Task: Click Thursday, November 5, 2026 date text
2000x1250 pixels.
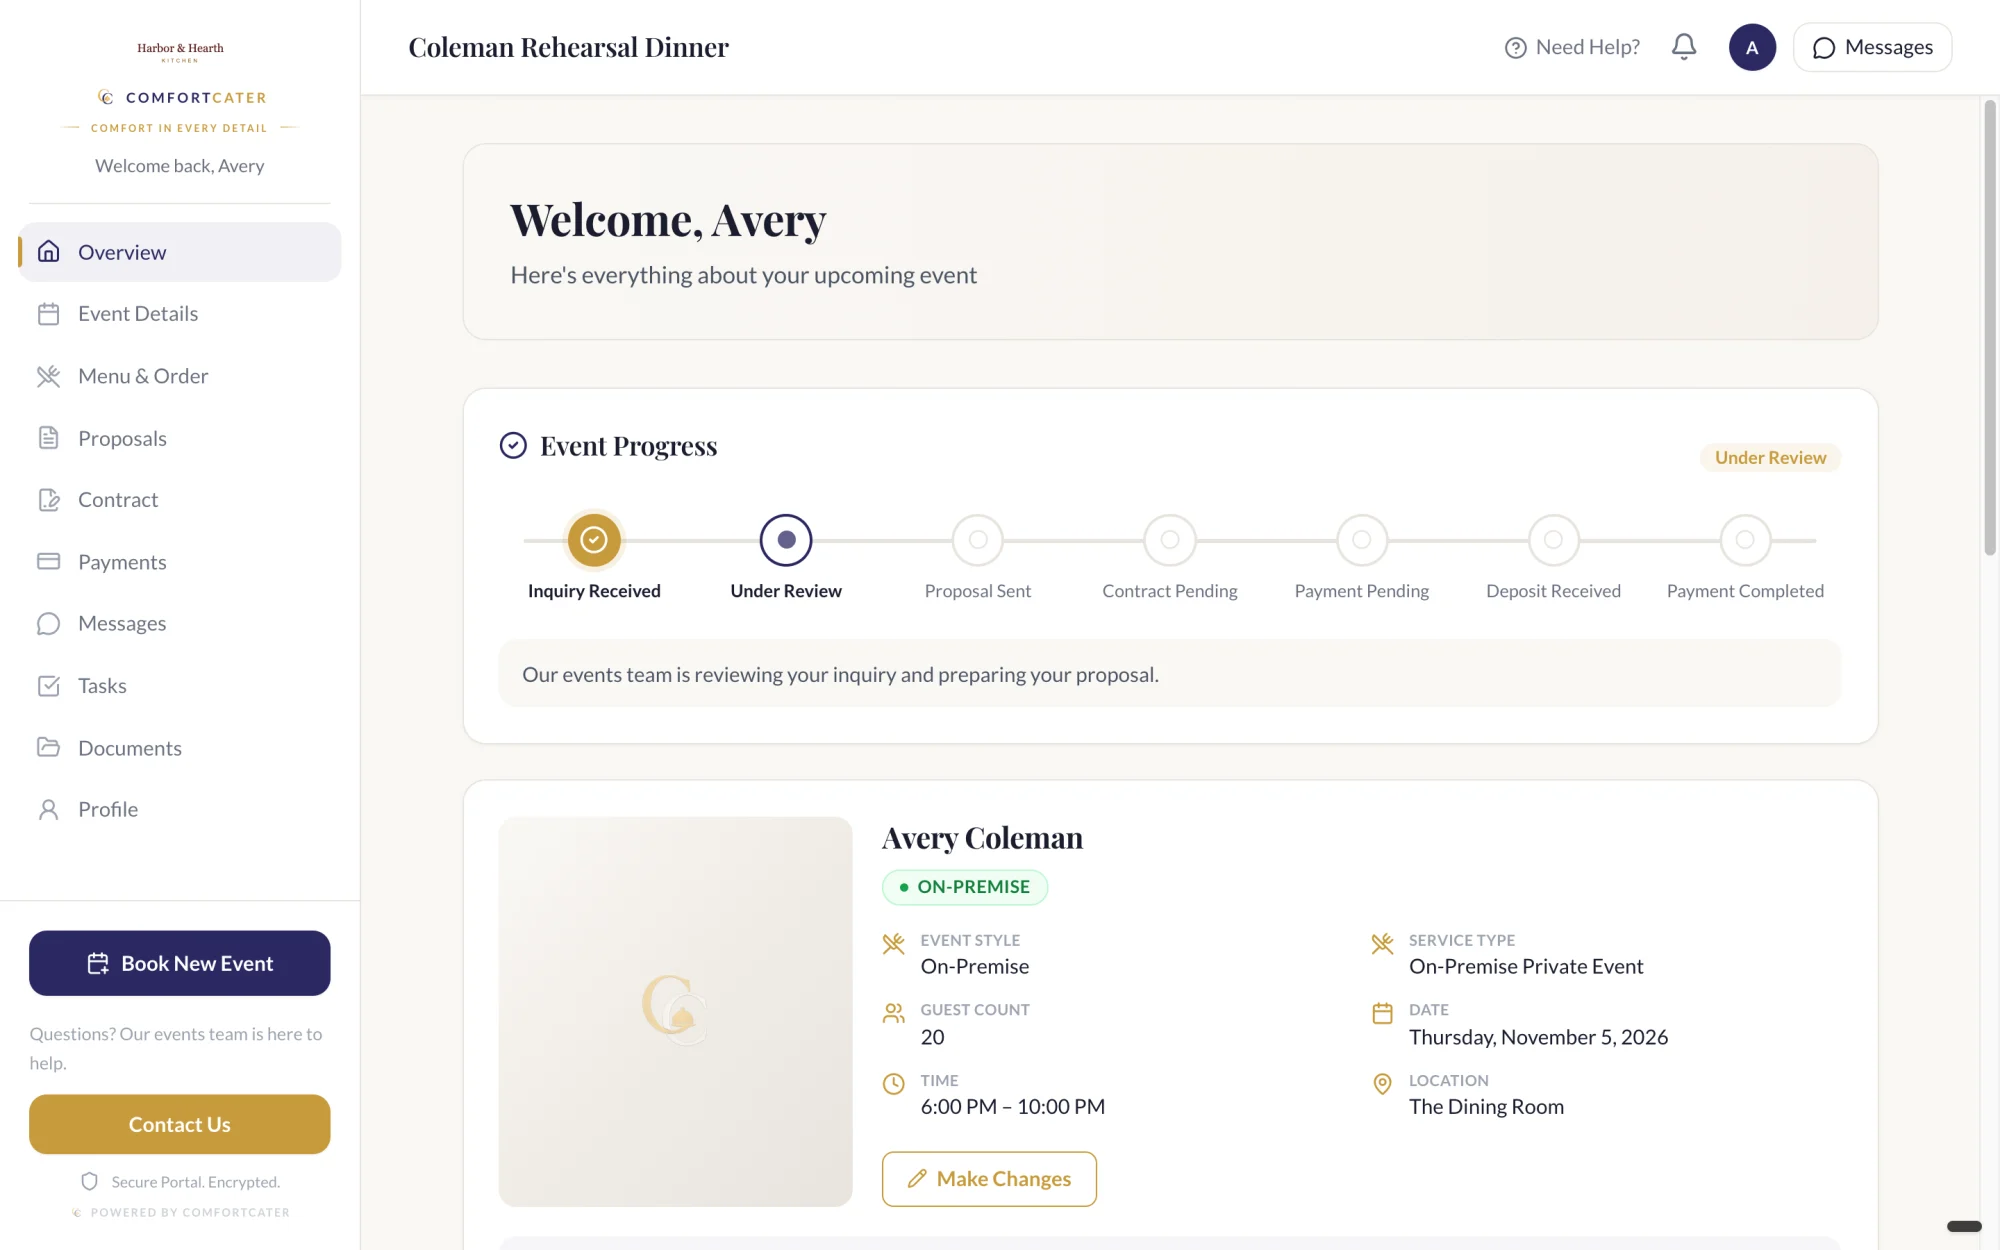Action: coord(1538,1037)
